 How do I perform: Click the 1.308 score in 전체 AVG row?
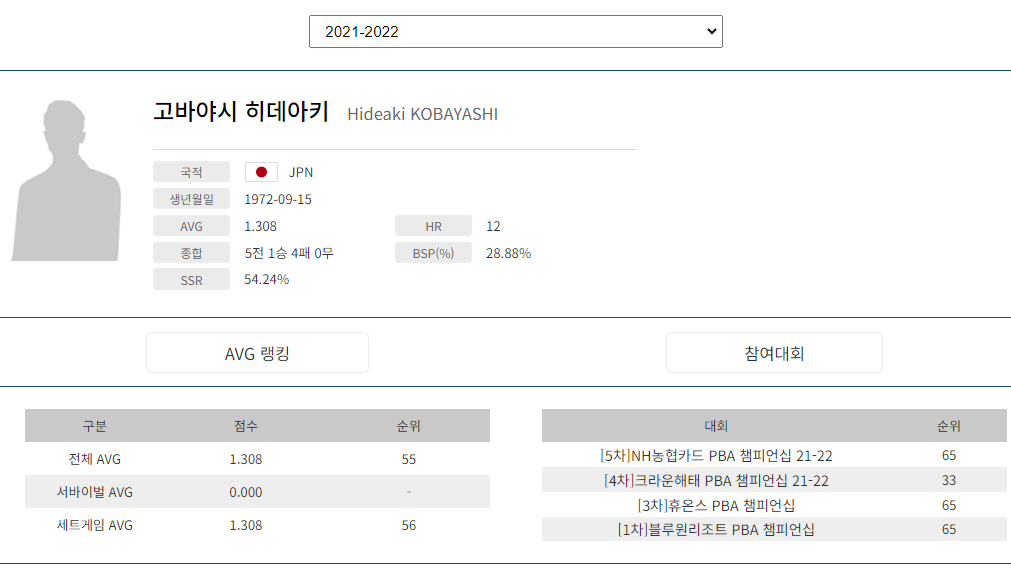246,459
